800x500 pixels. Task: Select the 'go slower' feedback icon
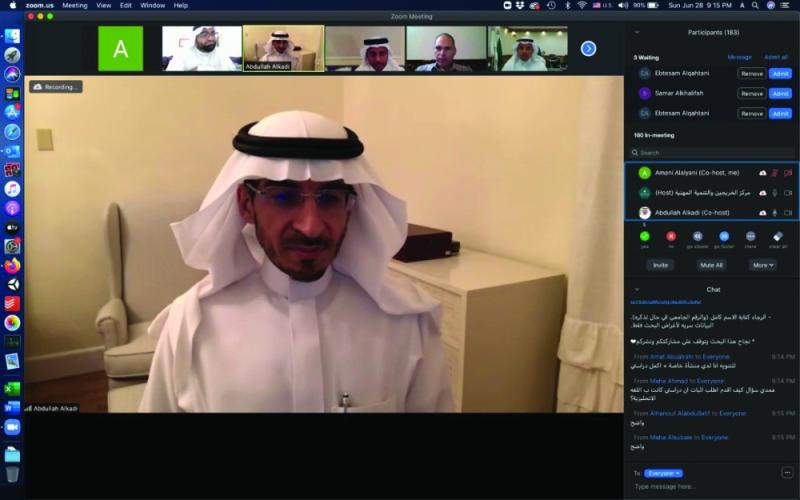697,236
